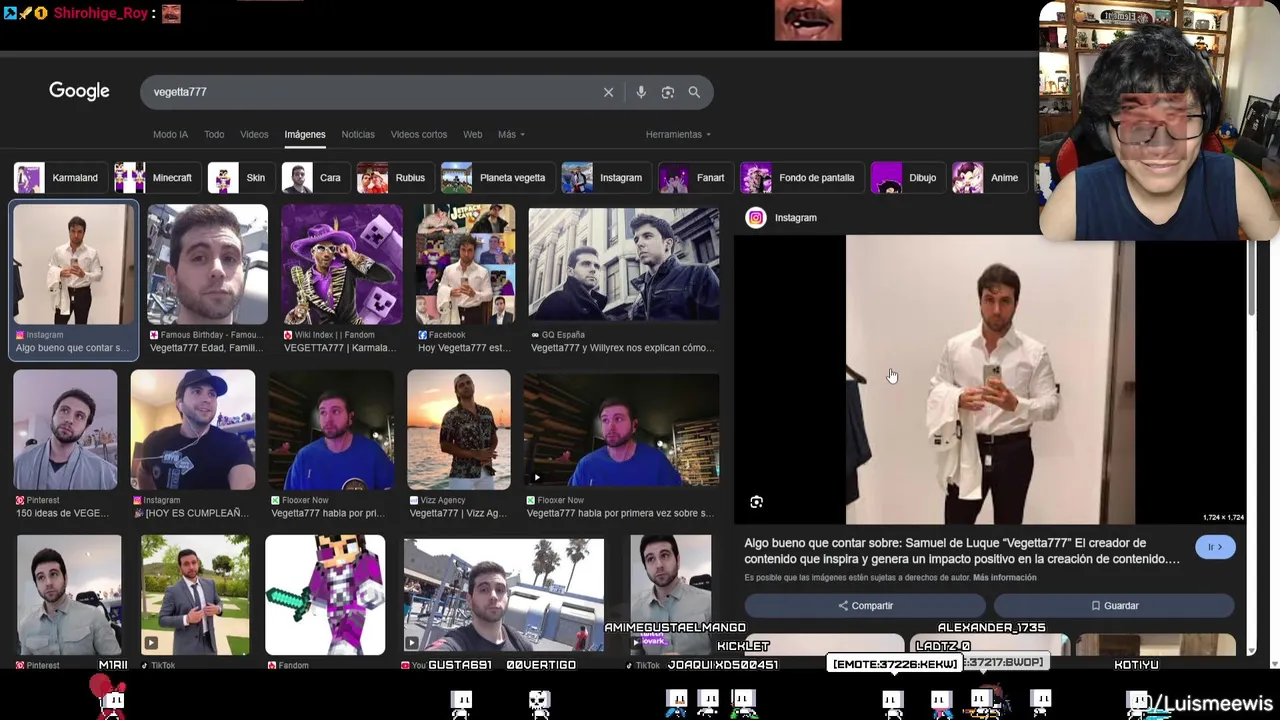The width and height of the screenshot is (1280, 720).
Task: Start voice search with microphone icon
Action: (x=641, y=92)
